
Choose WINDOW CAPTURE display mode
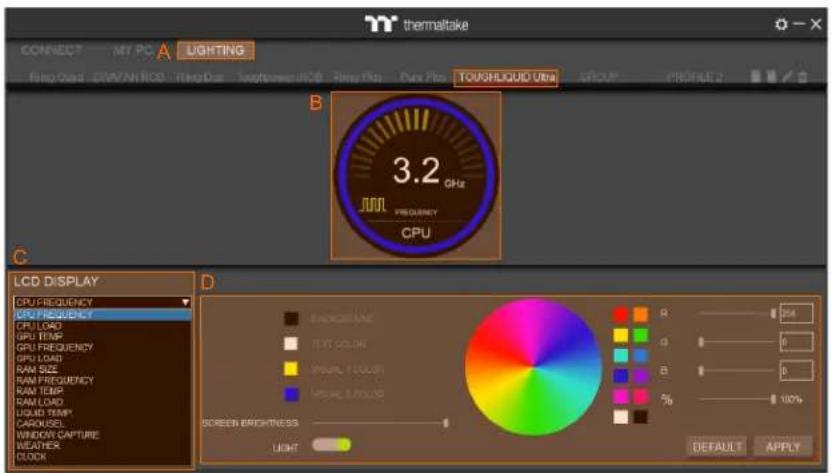(57, 434)
